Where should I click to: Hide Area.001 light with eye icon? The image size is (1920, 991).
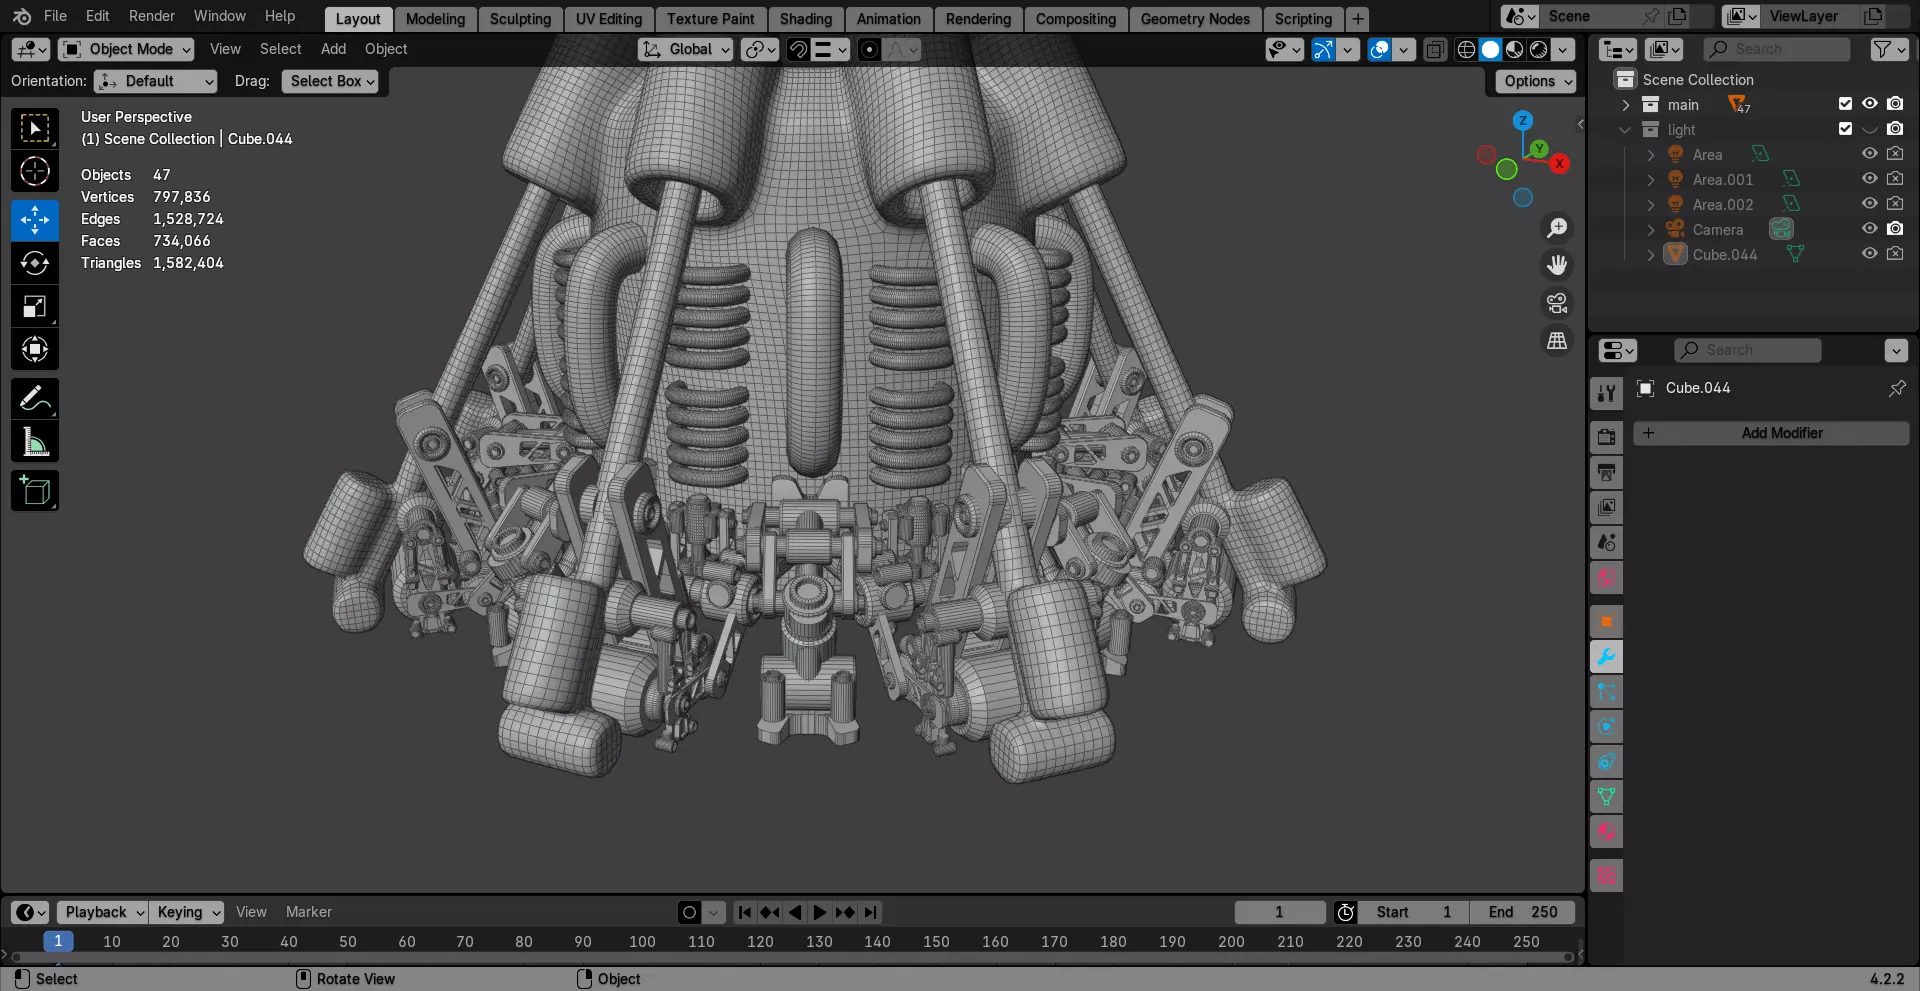(1869, 179)
